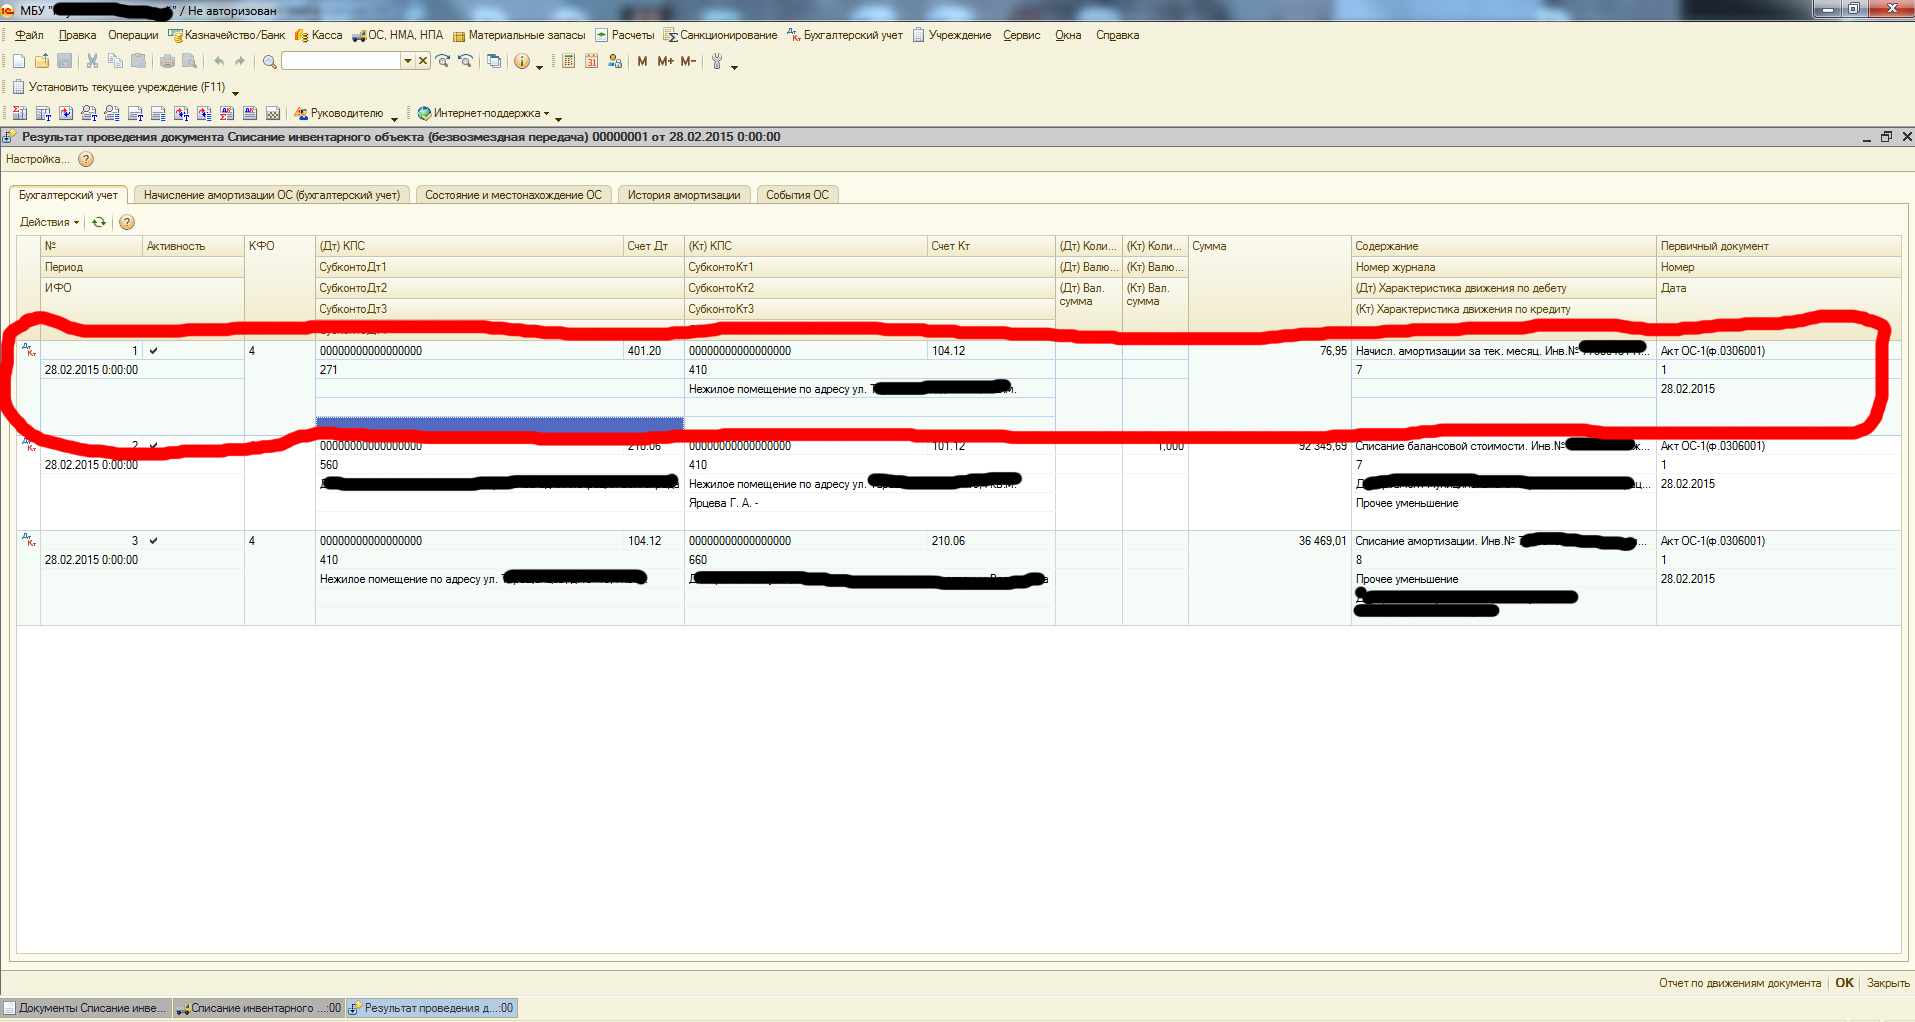Click the open file folder icon
The height and width of the screenshot is (1022, 1915).
coord(42,61)
